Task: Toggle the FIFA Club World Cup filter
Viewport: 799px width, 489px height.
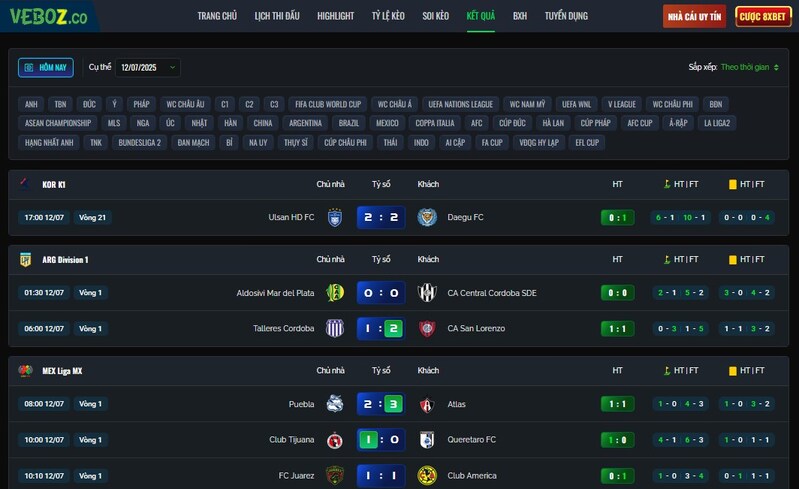Action: (328, 104)
